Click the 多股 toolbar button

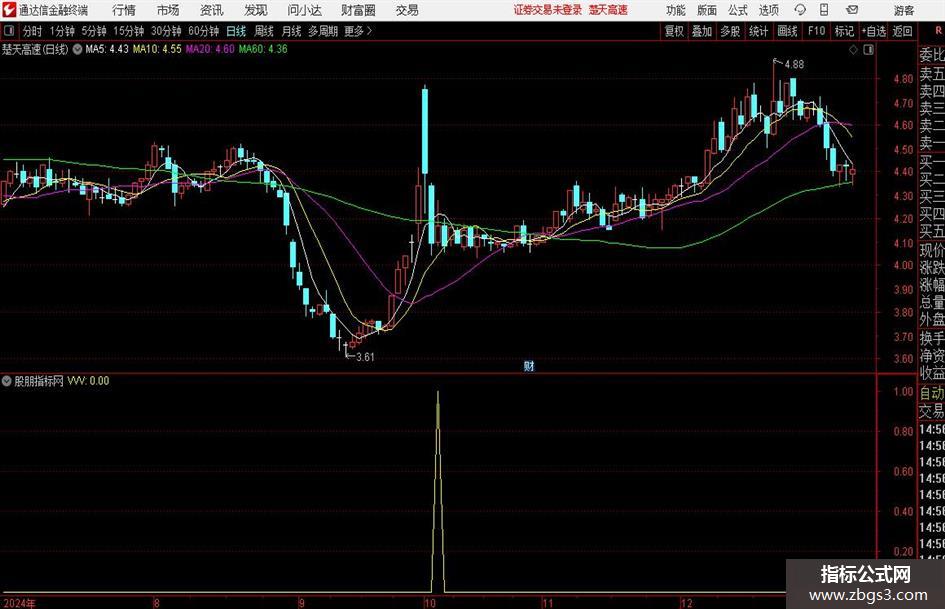pyautogui.click(x=730, y=31)
